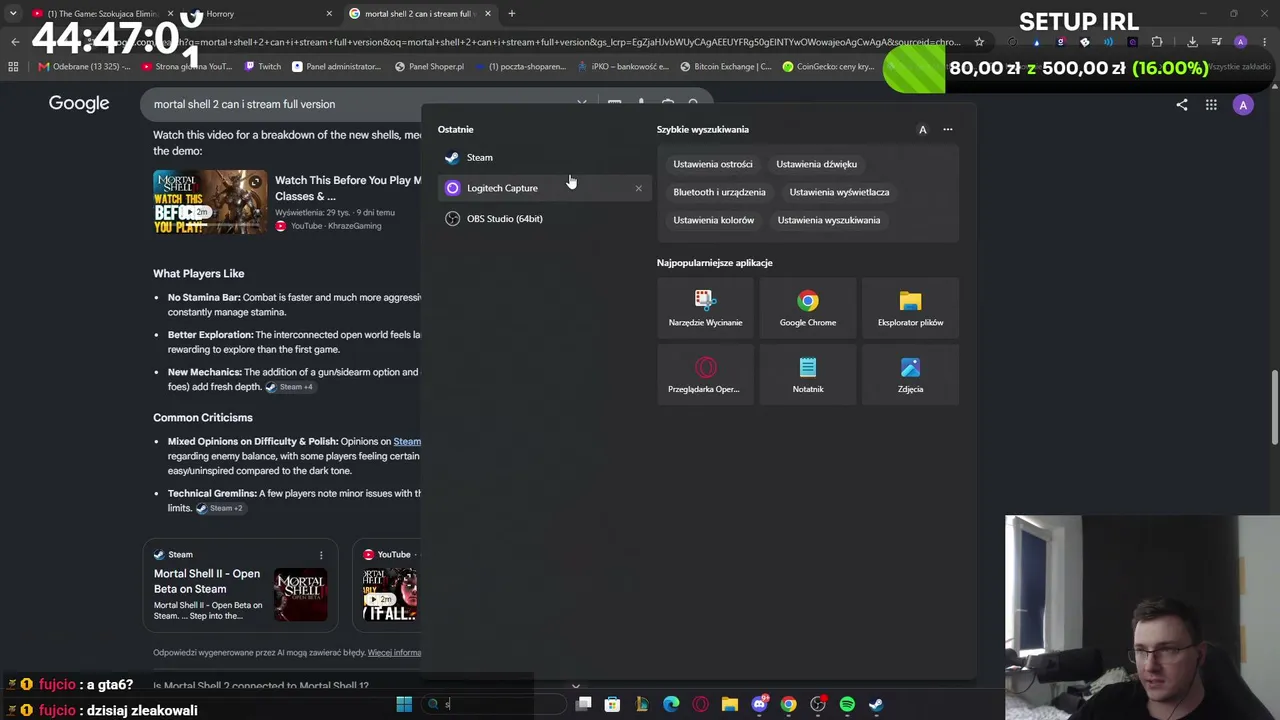
Task: Open account button A in search panel
Action: pos(923,129)
